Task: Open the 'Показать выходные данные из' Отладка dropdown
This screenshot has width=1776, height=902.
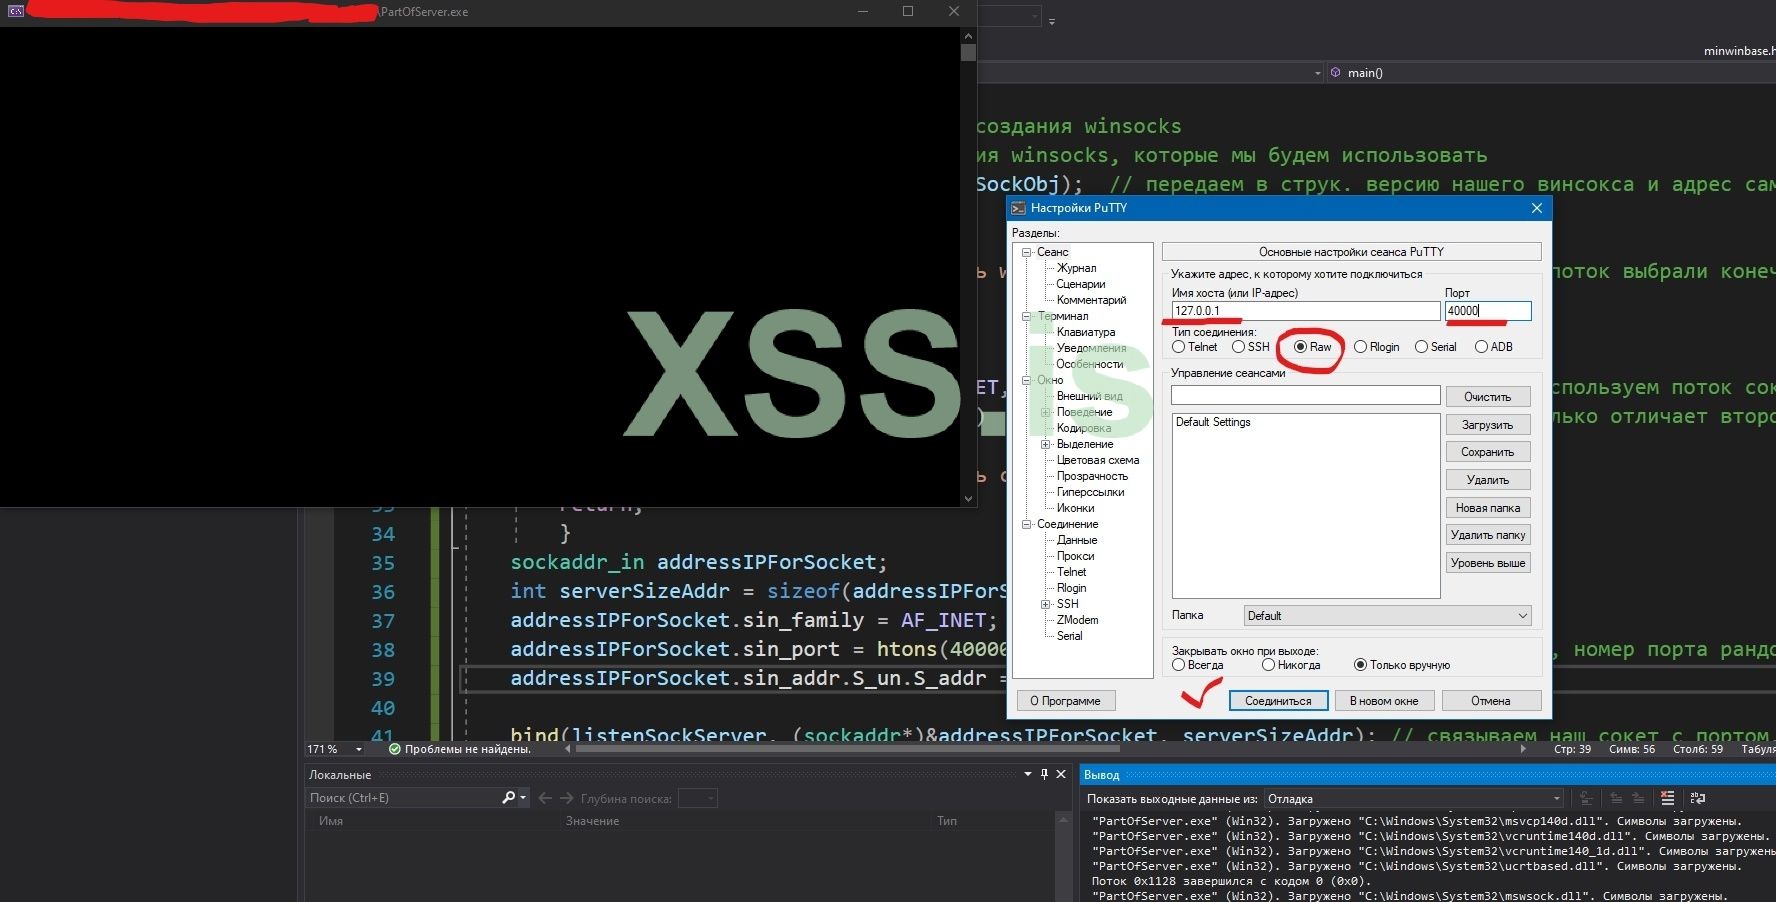Action: (1414, 798)
